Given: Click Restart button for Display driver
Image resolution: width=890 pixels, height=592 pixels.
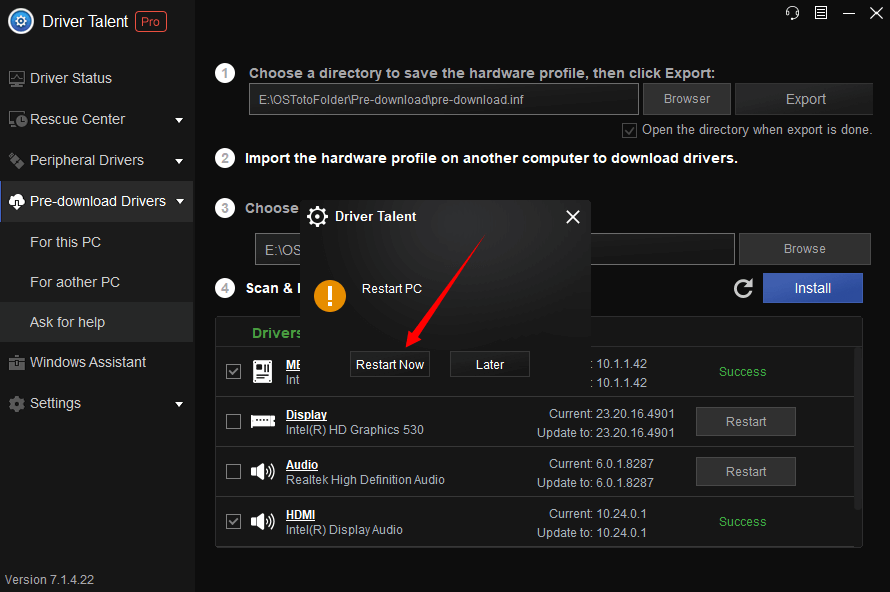Looking at the screenshot, I should [x=746, y=422].
